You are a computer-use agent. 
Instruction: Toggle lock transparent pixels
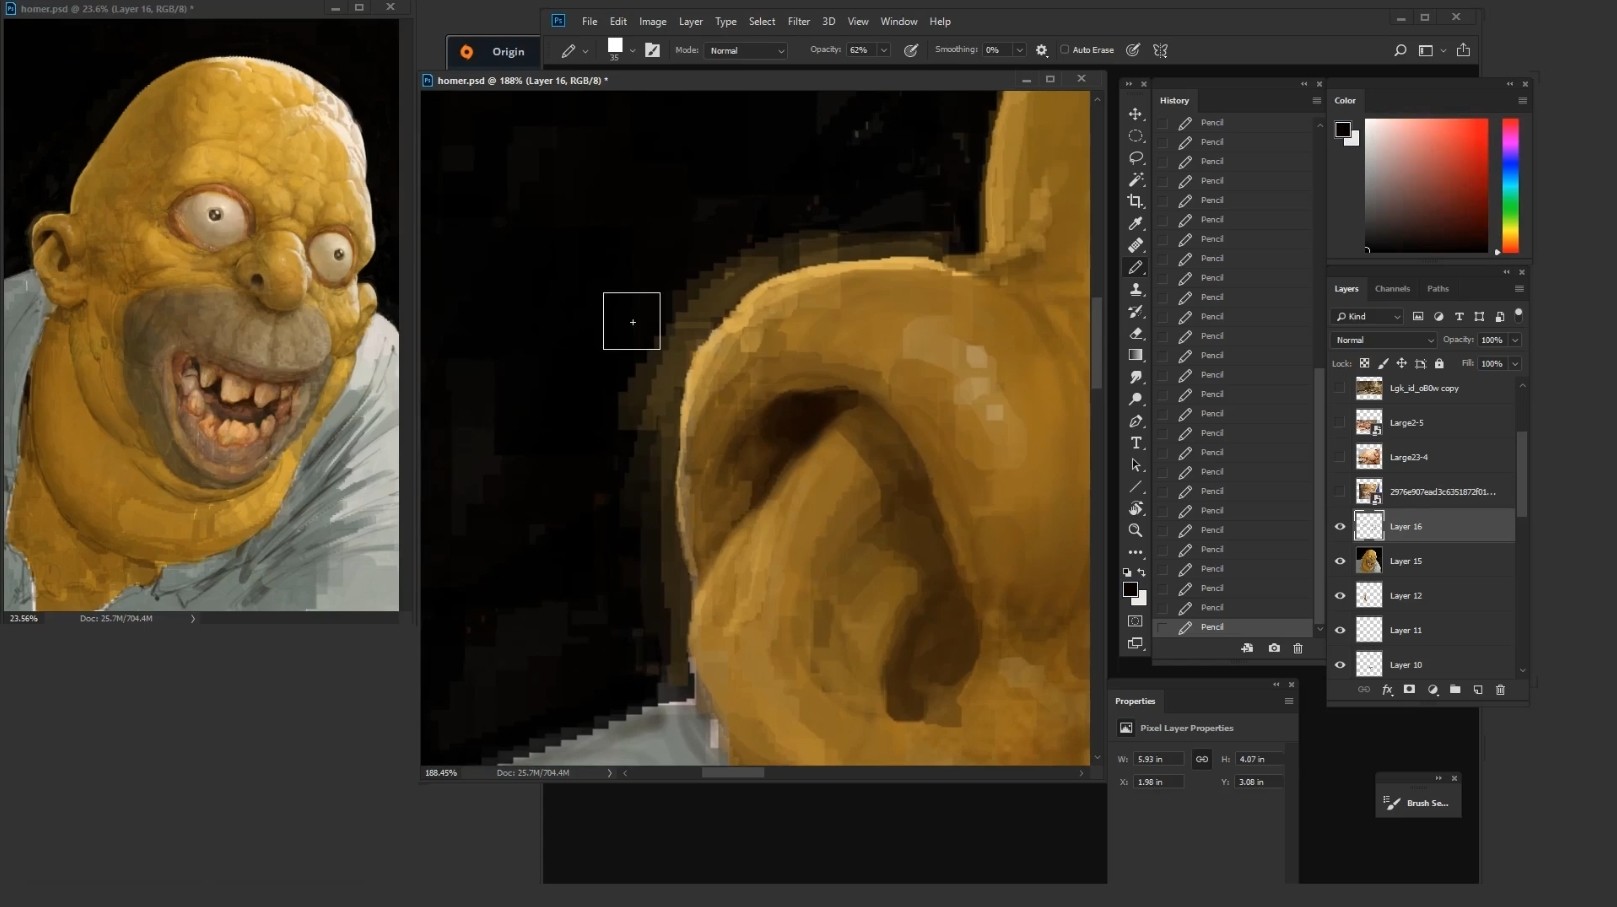(1364, 363)
